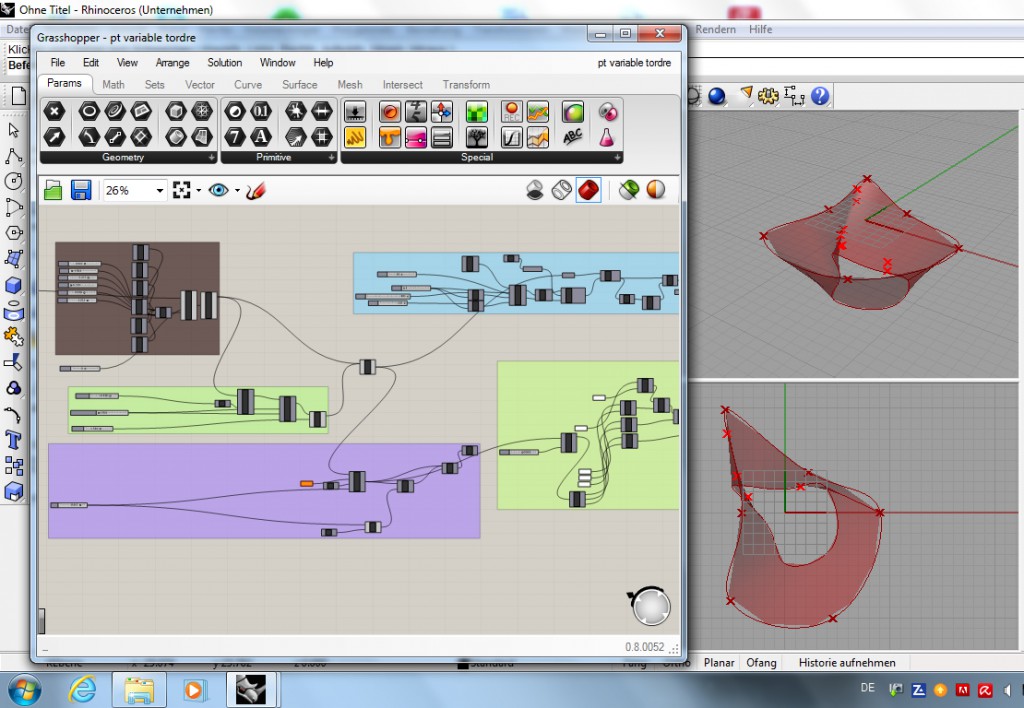Pick the Data Recorder REC icon
Screen dimensions: 1024x708
pyautogui.click(x=511, y=112)
